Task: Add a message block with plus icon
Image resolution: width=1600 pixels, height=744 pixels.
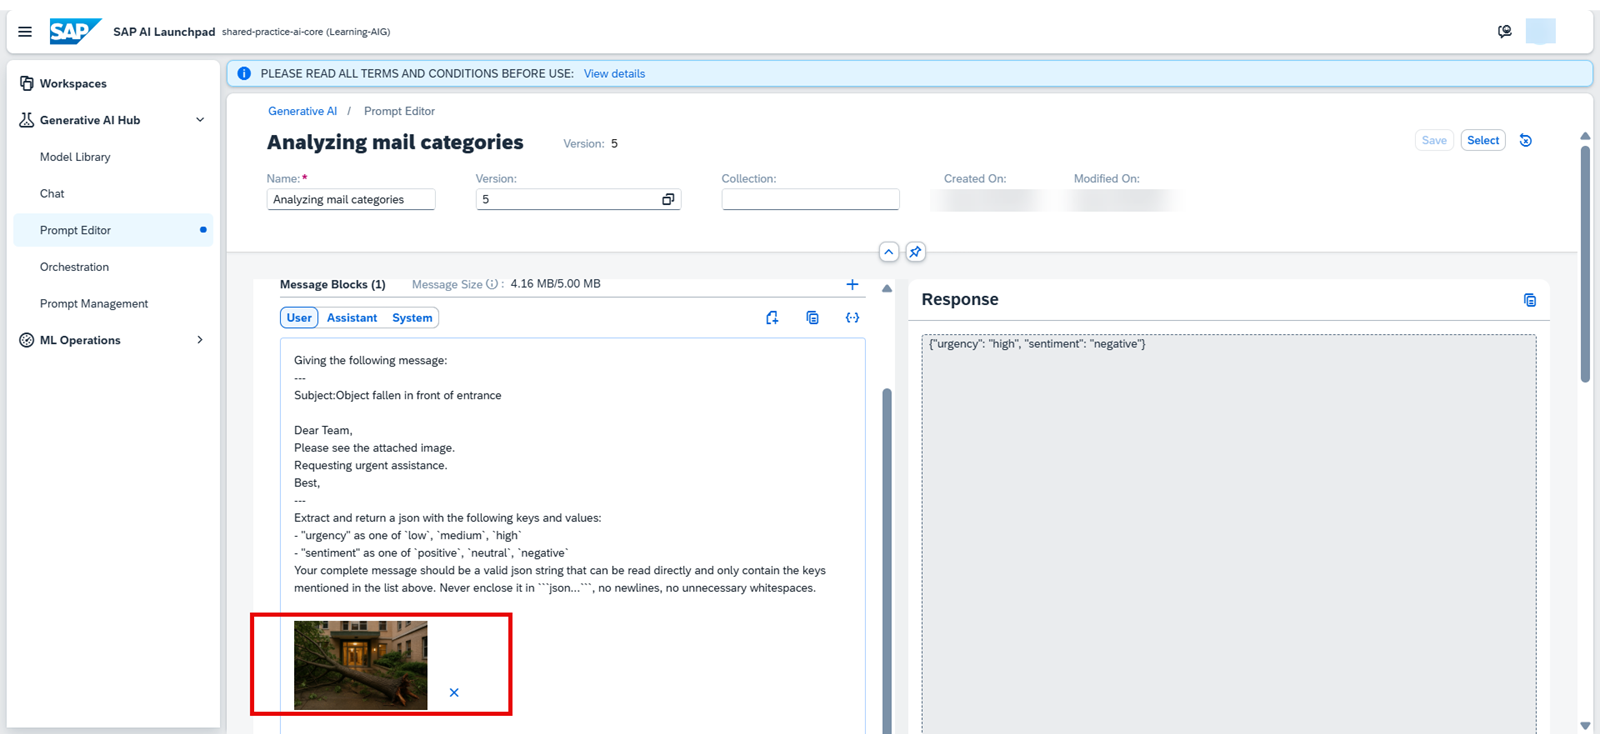Action: [x=852, y=285]
